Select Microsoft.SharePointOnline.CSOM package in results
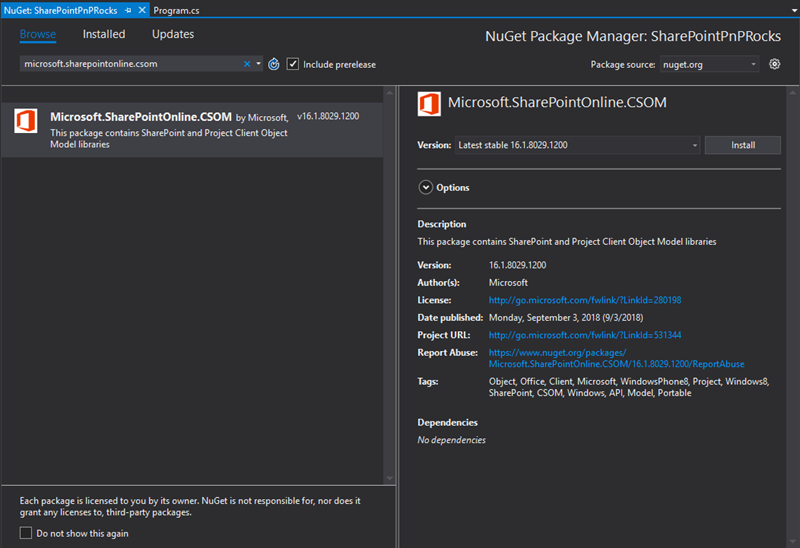This screenshot has height=548, width=800. click(192, 130)
